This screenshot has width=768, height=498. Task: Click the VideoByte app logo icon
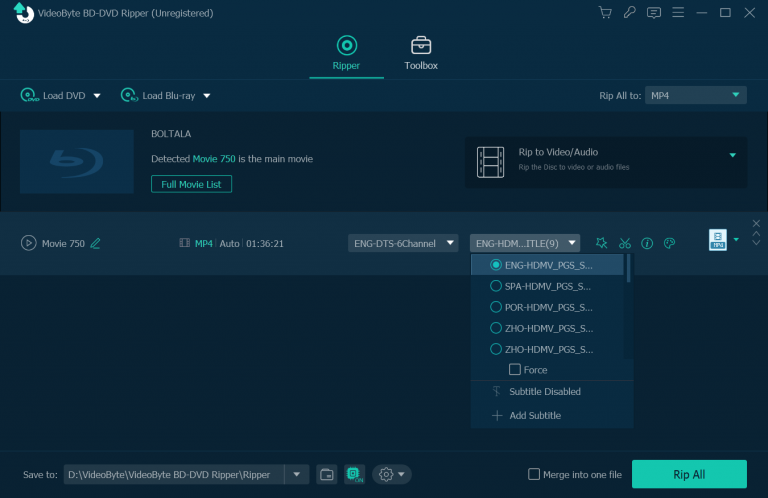pyautogui.click(x=24, y=13)
